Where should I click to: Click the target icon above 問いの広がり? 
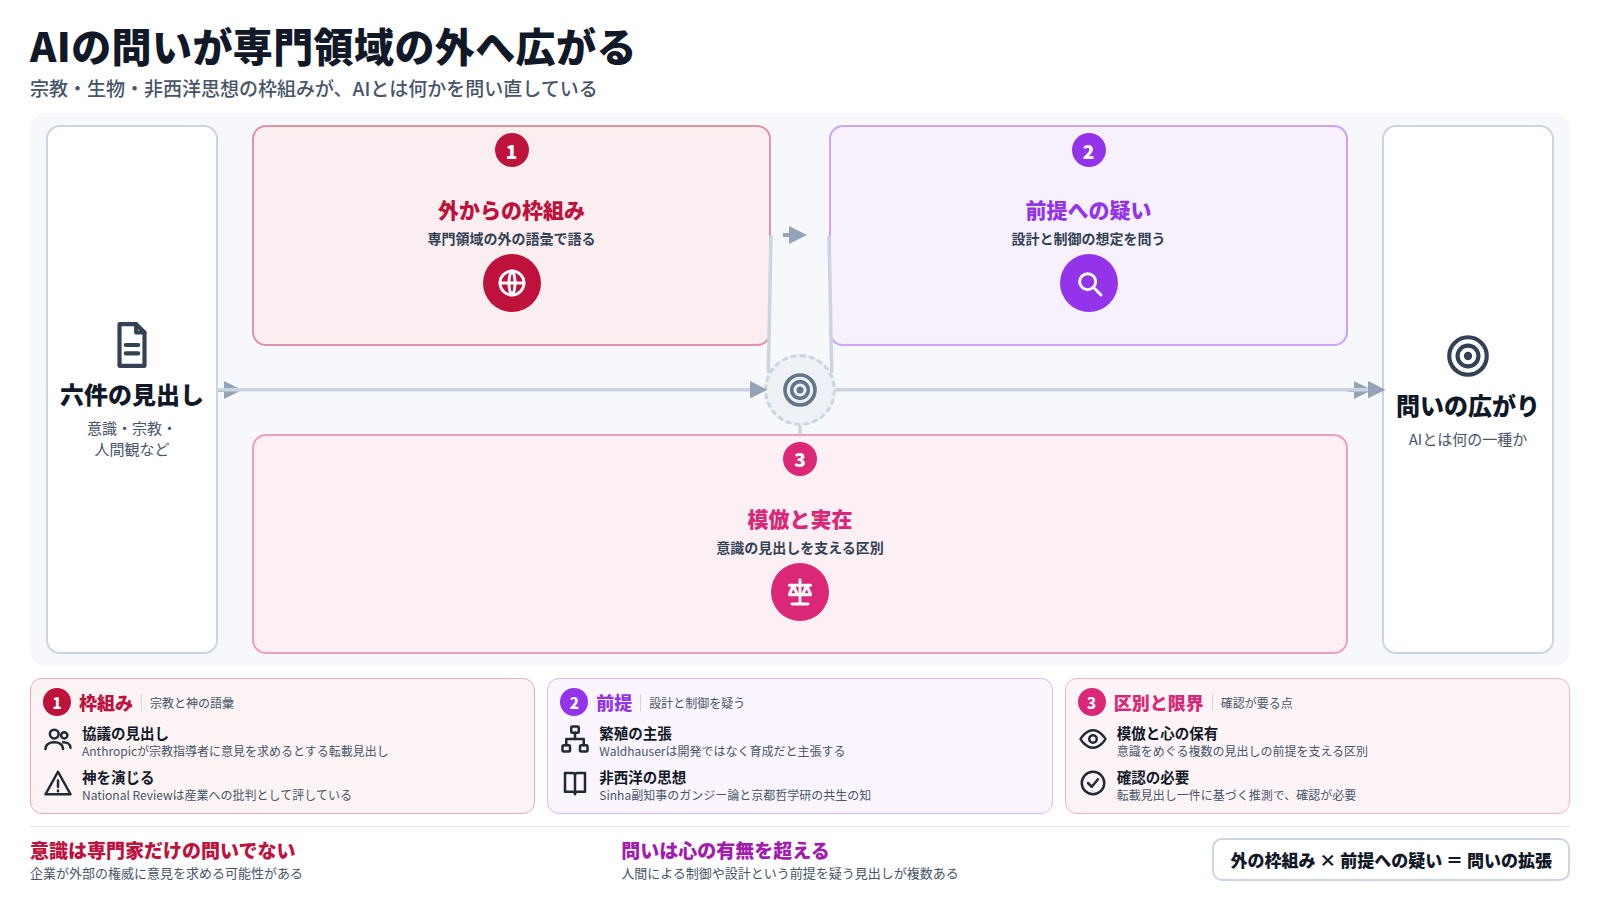coord(1468,356)
